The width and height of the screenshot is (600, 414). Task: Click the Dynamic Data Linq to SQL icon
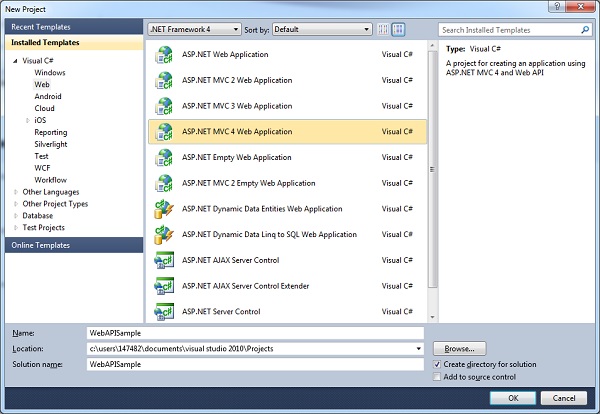pyautogui.click(x=164, y=235)
